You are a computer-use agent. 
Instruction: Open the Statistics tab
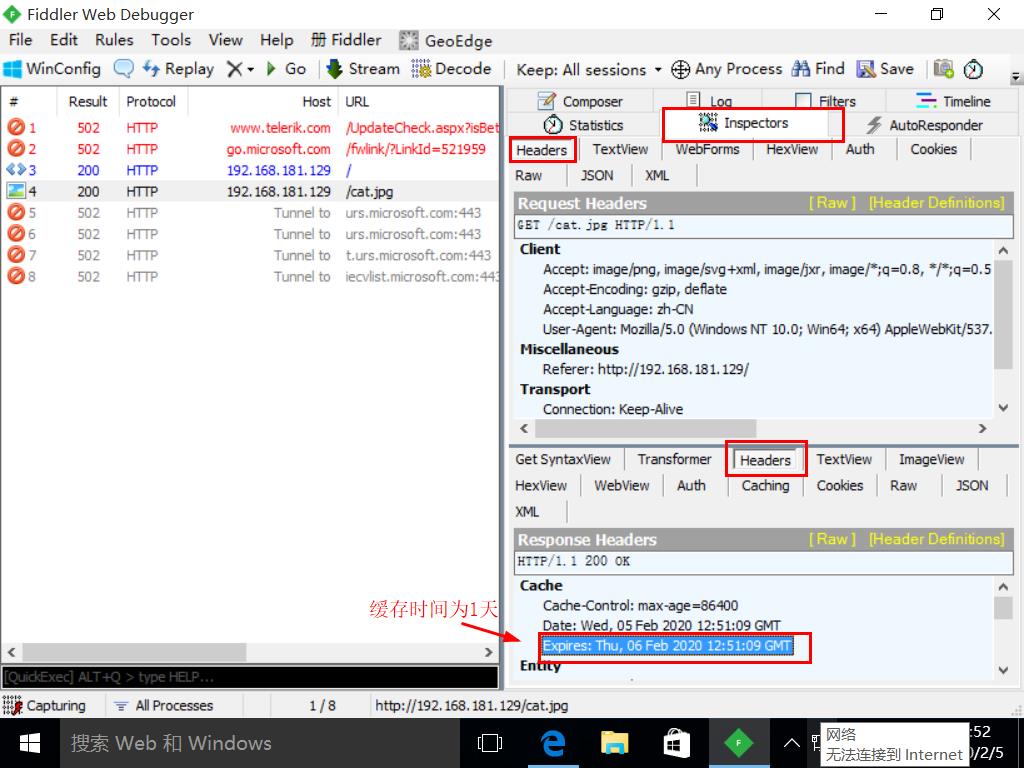pyautogui.click(x=583, y=125)
